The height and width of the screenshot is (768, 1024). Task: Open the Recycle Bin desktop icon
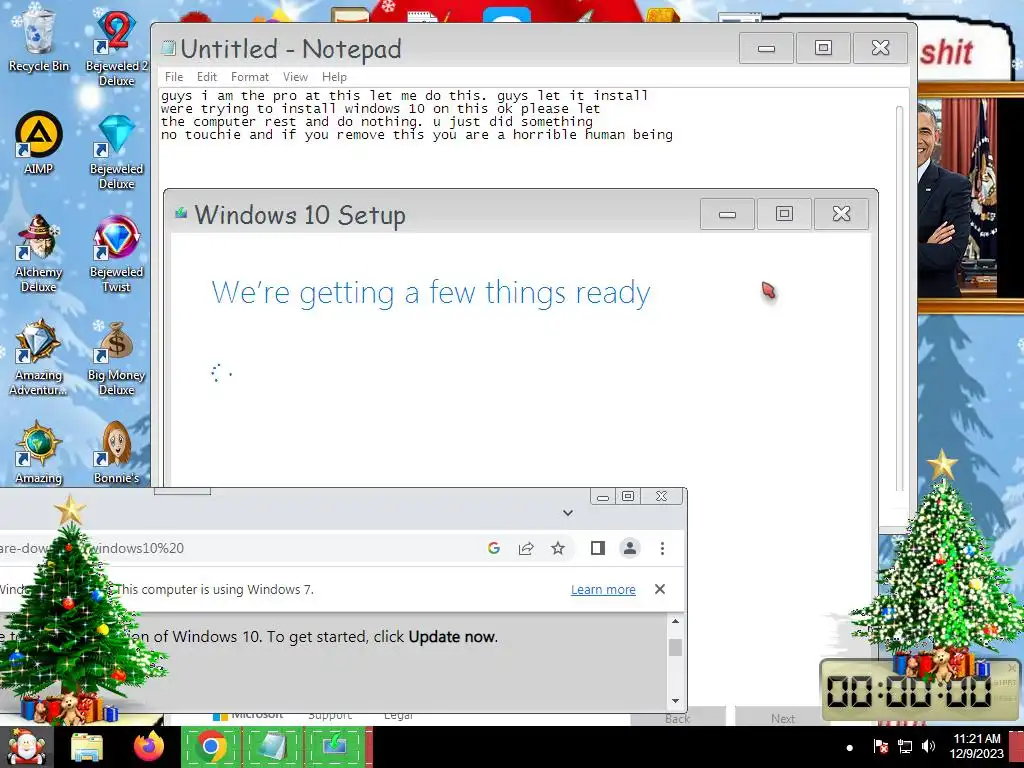tap(39, 40)
